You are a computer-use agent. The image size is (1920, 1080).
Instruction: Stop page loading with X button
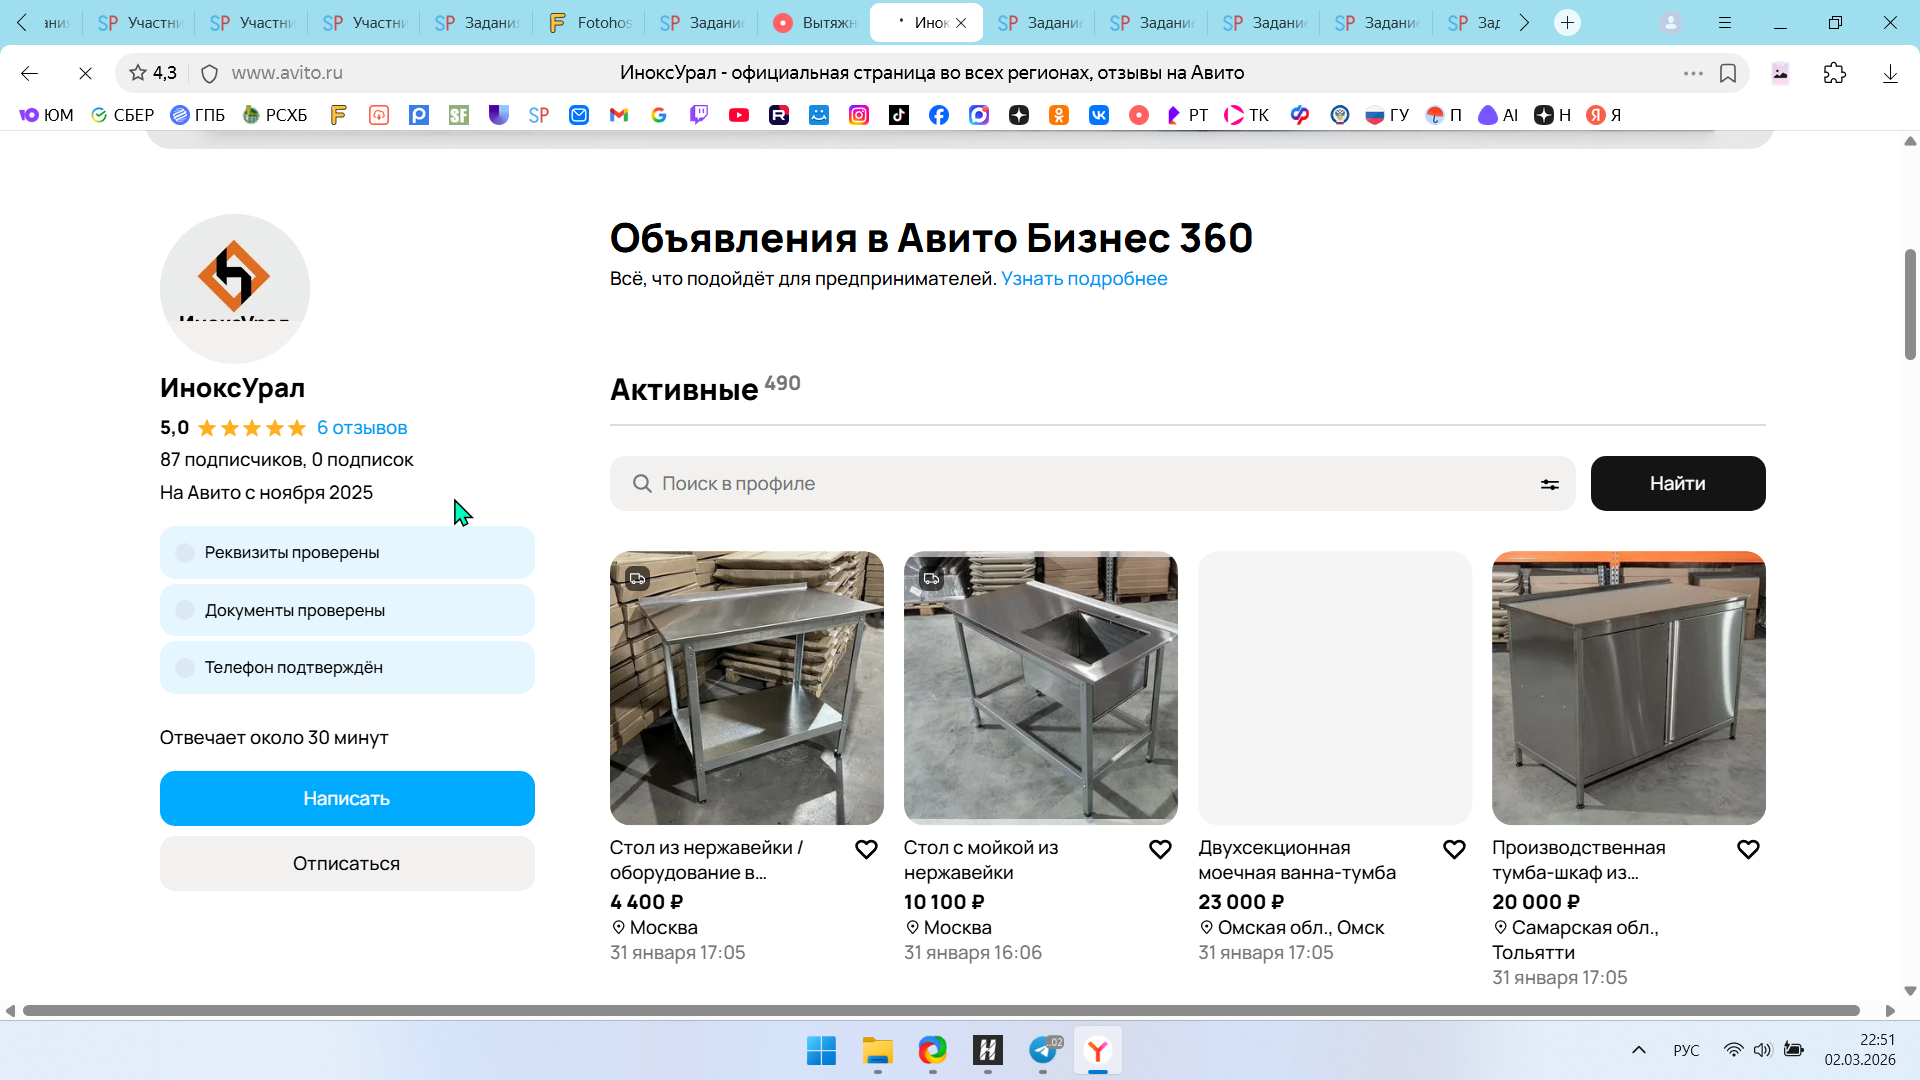tap(85, 73)
